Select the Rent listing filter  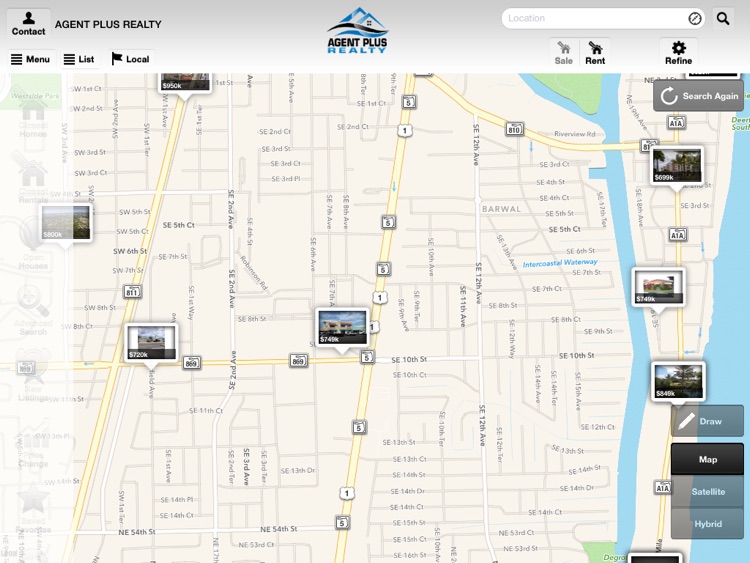[x=595, y=53]
